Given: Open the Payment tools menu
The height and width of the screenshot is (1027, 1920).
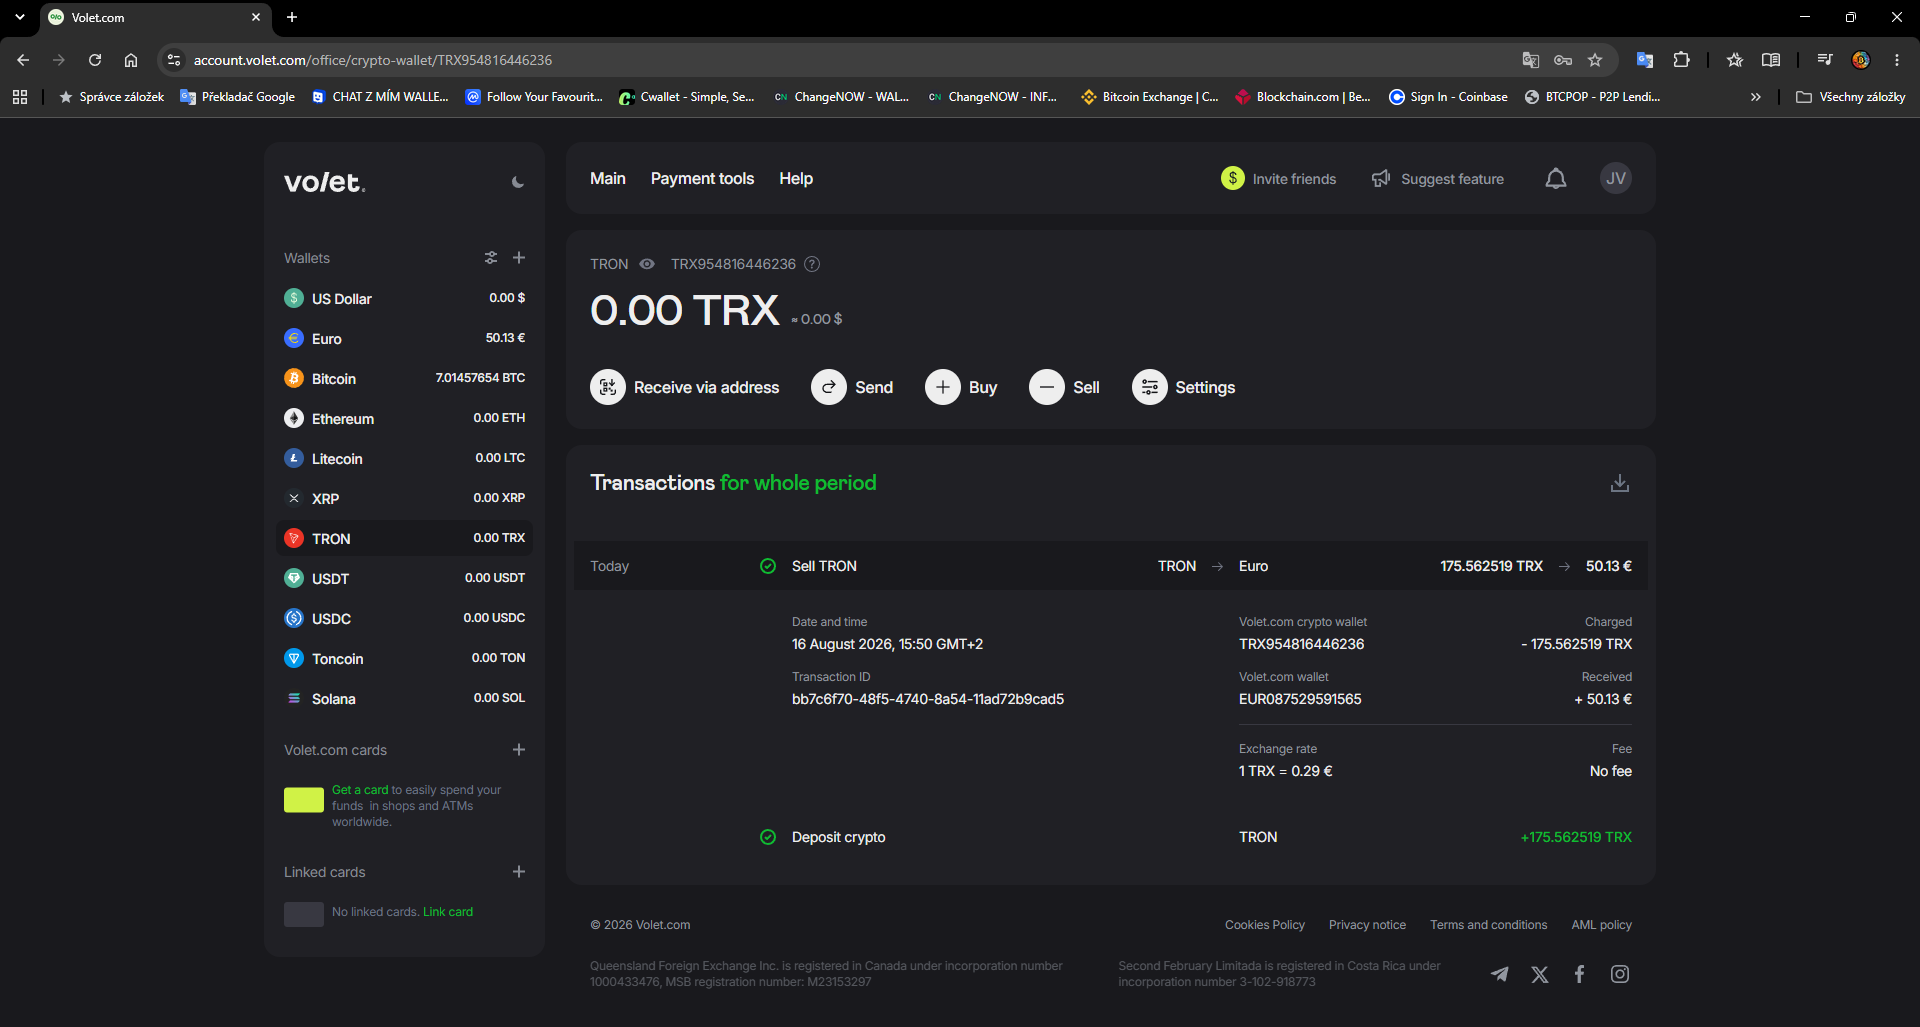Looking at the screenshot, I should [702, 178].
